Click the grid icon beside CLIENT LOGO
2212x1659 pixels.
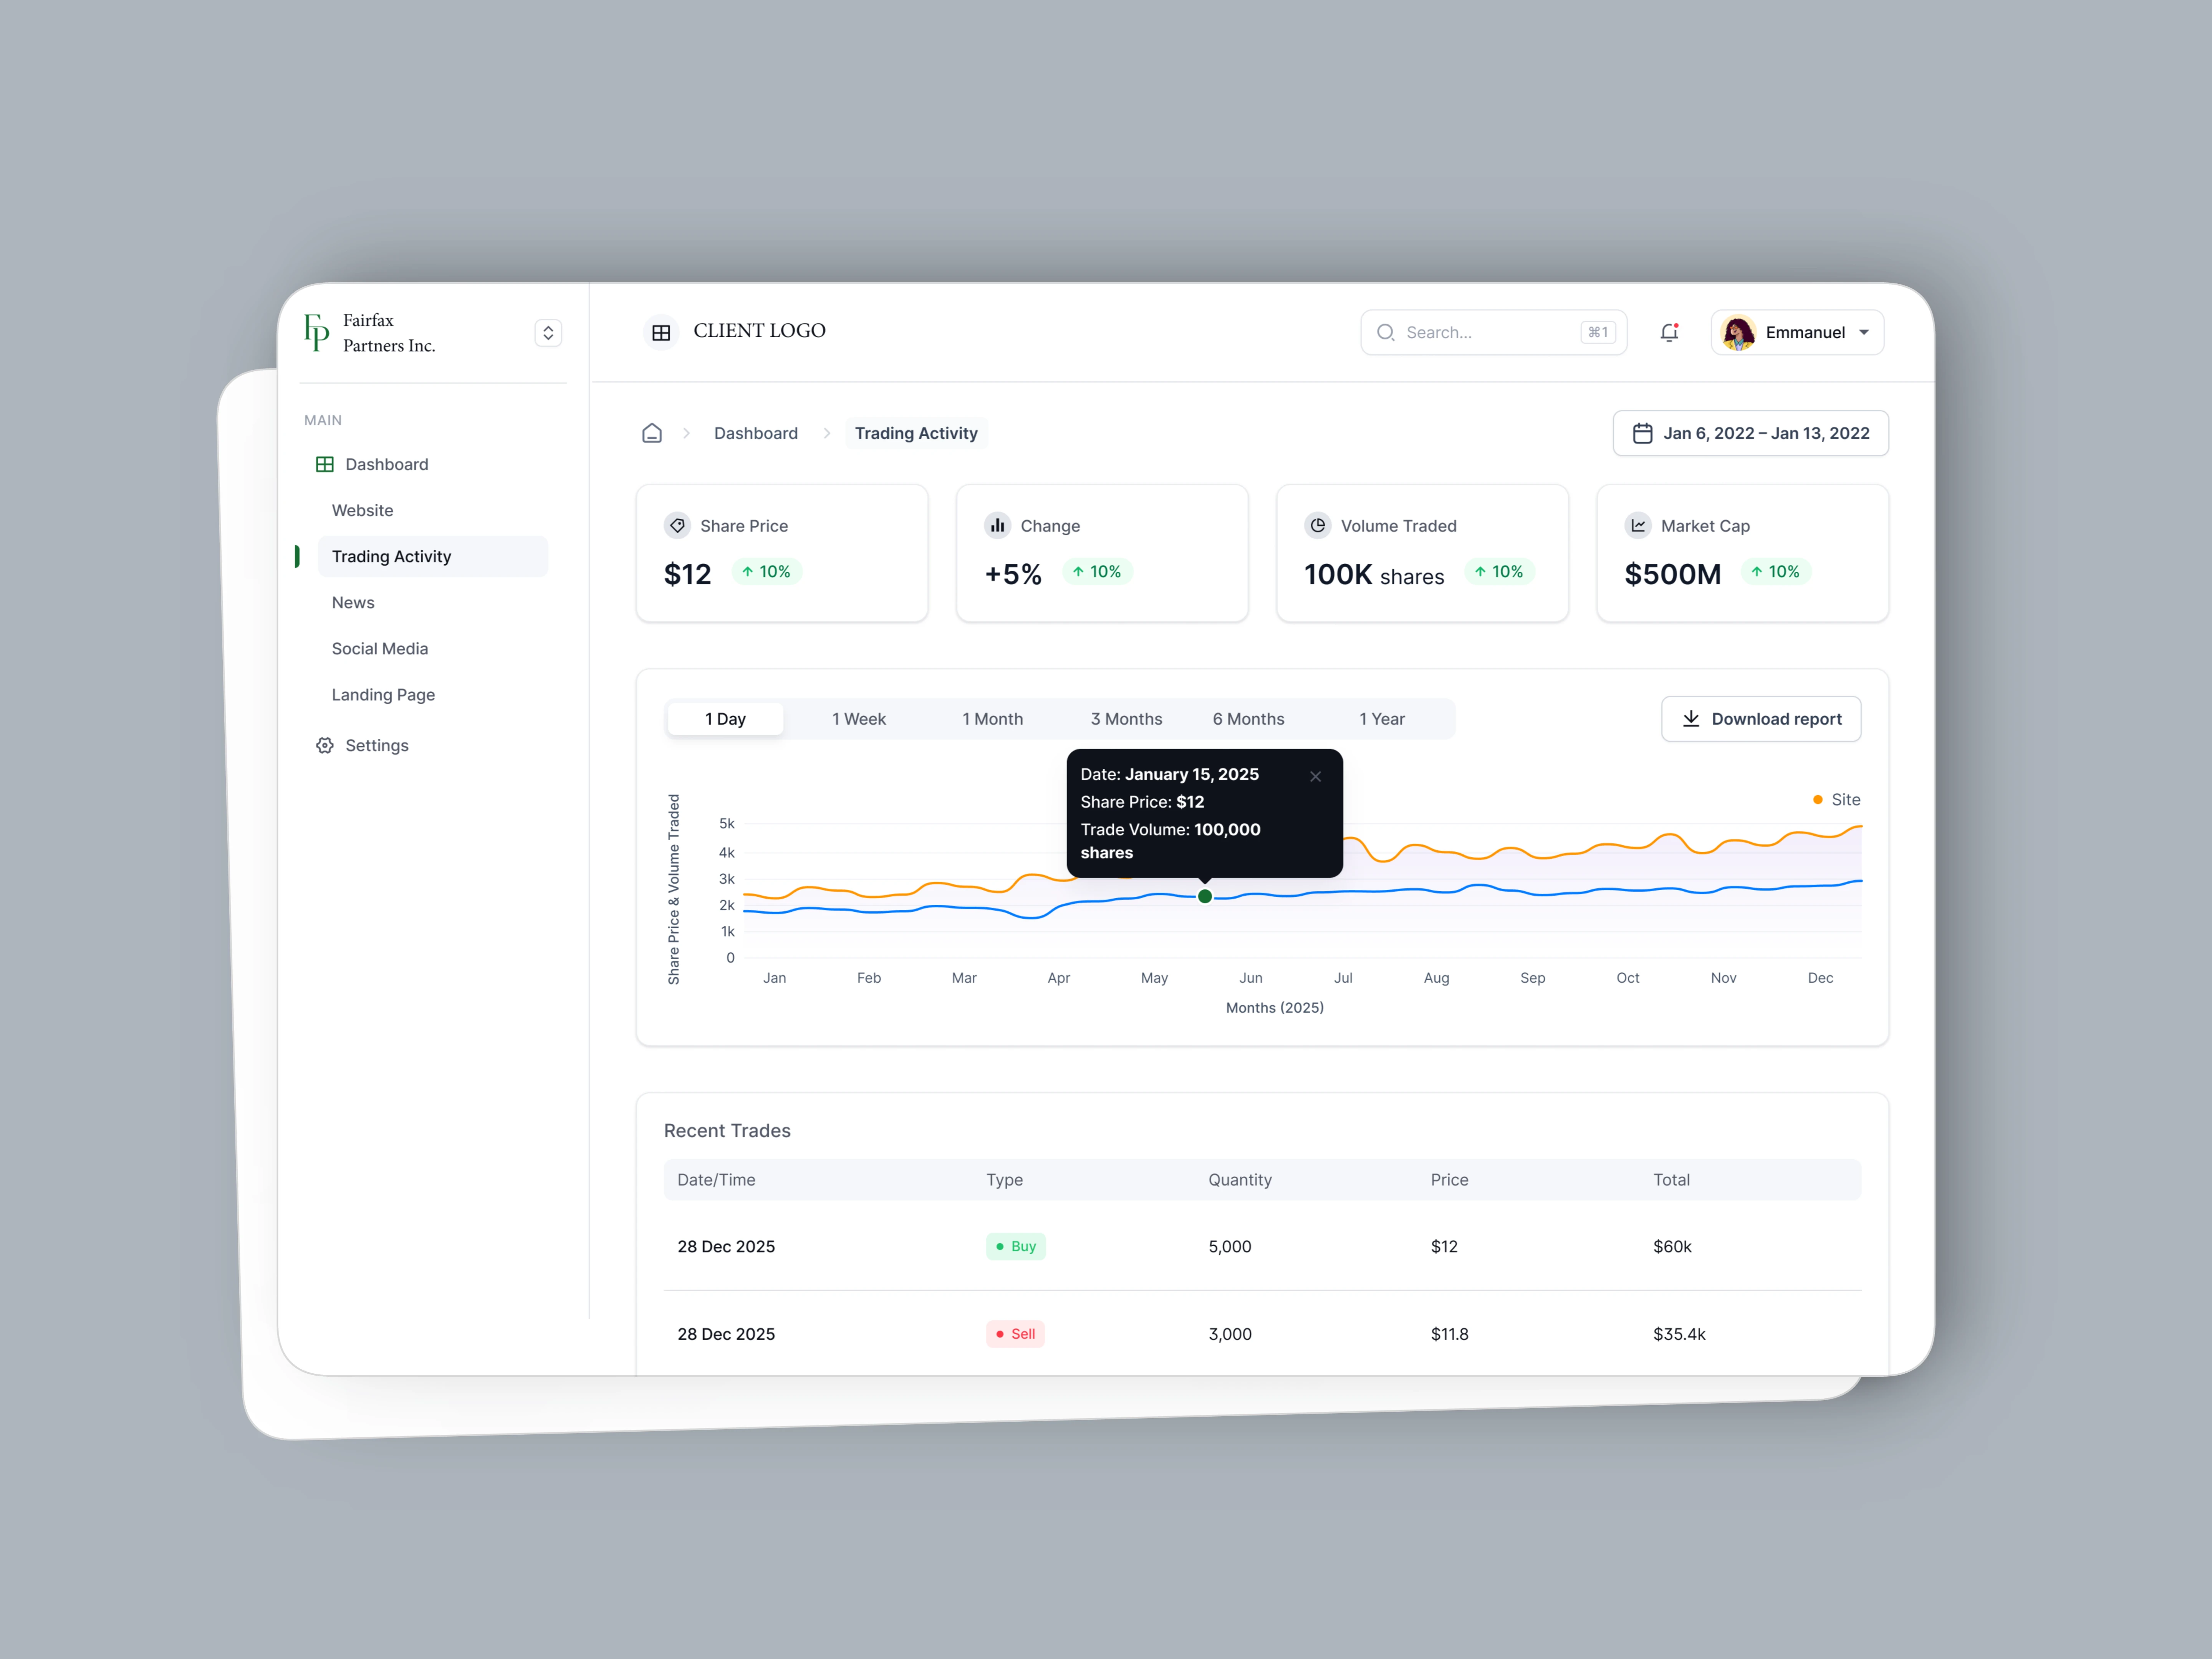[x=661, y=332]
